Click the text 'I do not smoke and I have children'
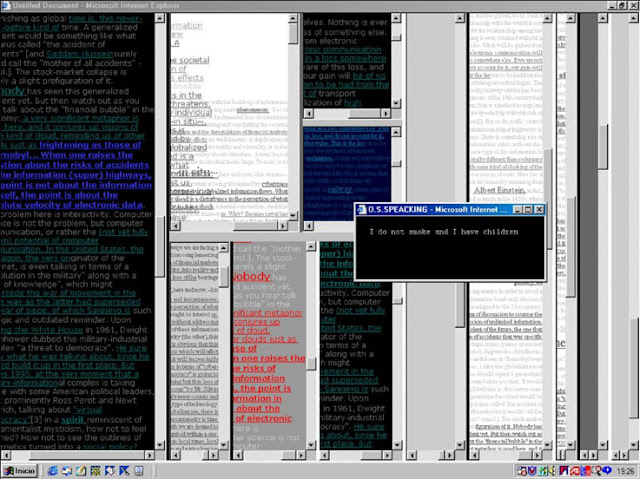 point(443,232)
